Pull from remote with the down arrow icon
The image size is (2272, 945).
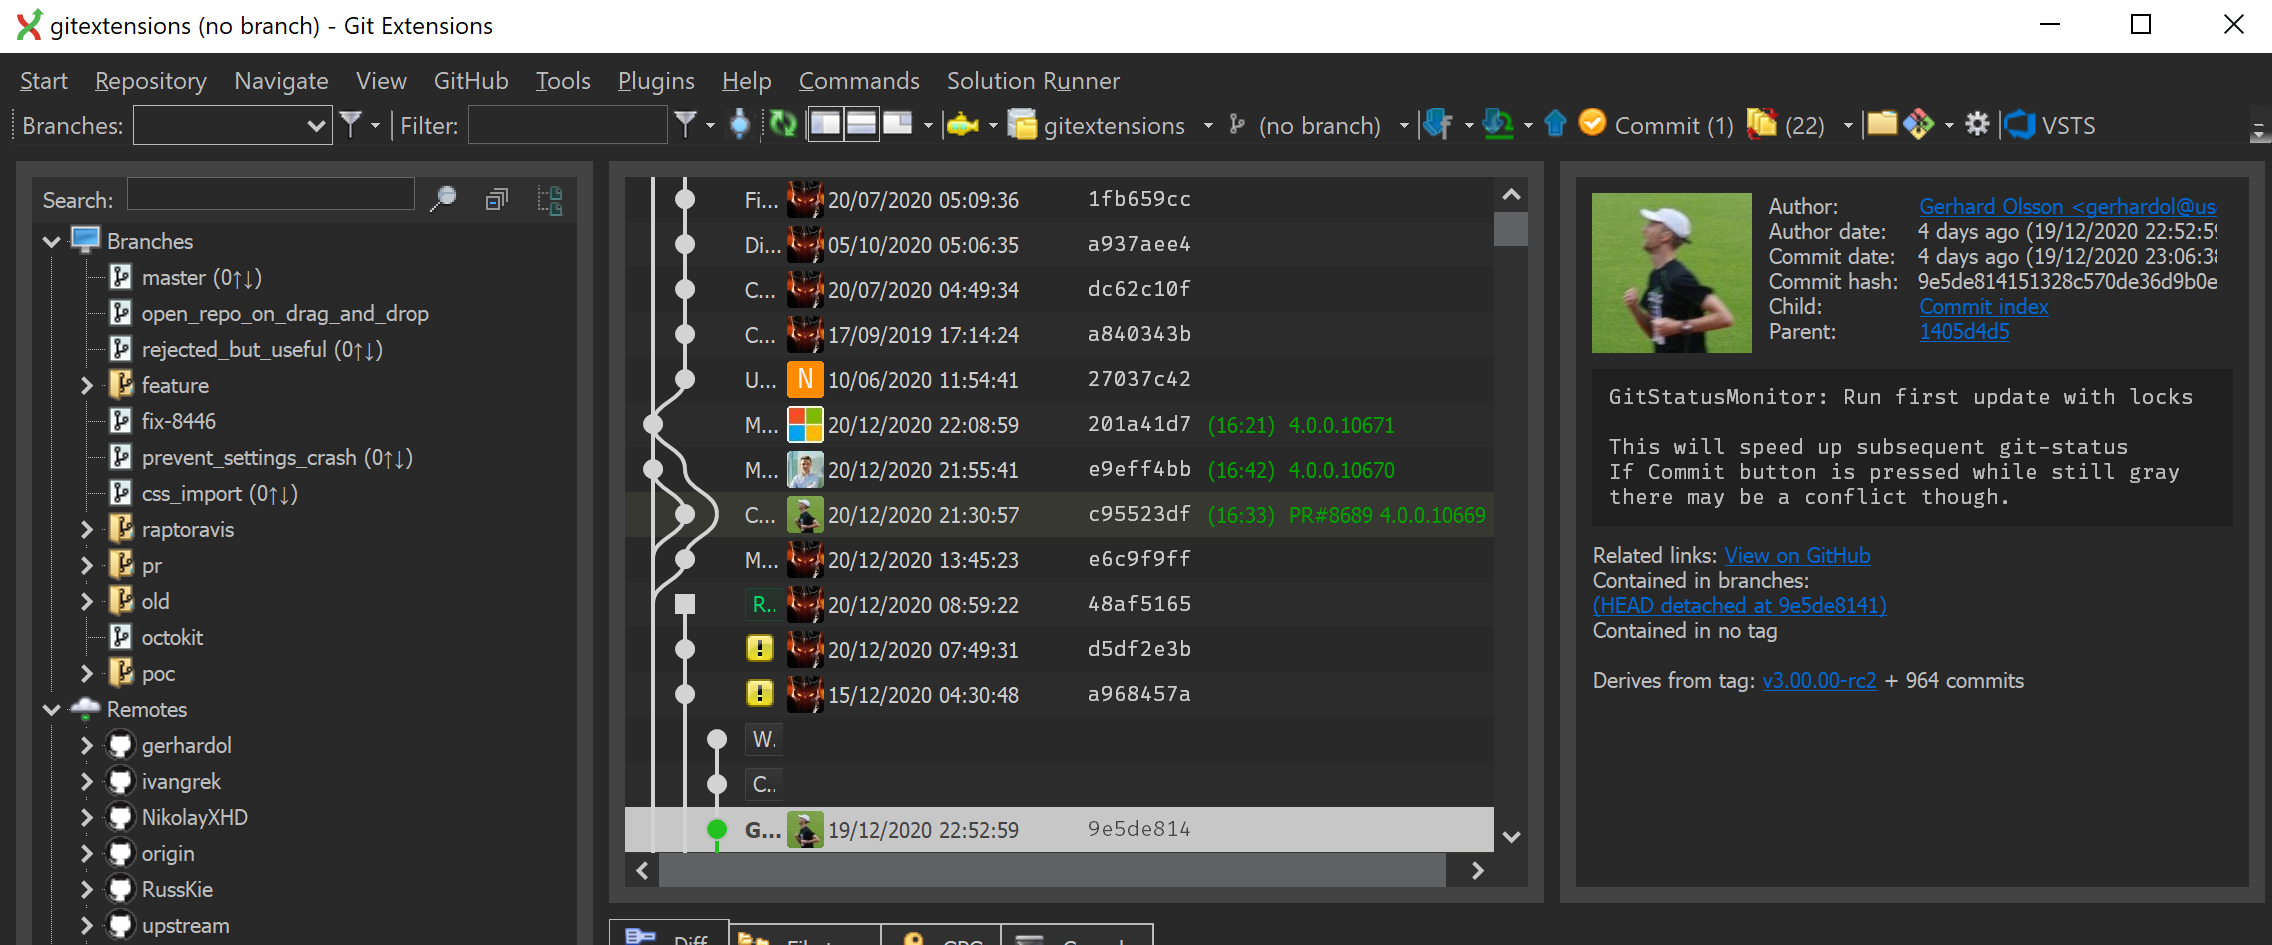[1500, 124]
